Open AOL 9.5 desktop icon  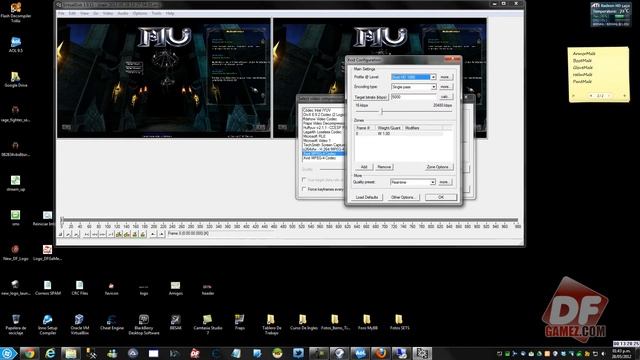point(16,45)
